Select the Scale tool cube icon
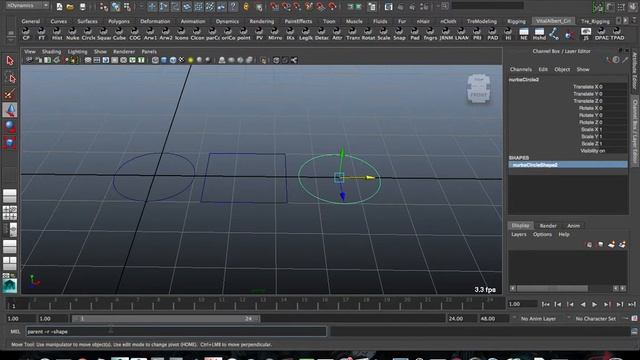This screenshot has height=360, width=640. (x=10, y=143)
